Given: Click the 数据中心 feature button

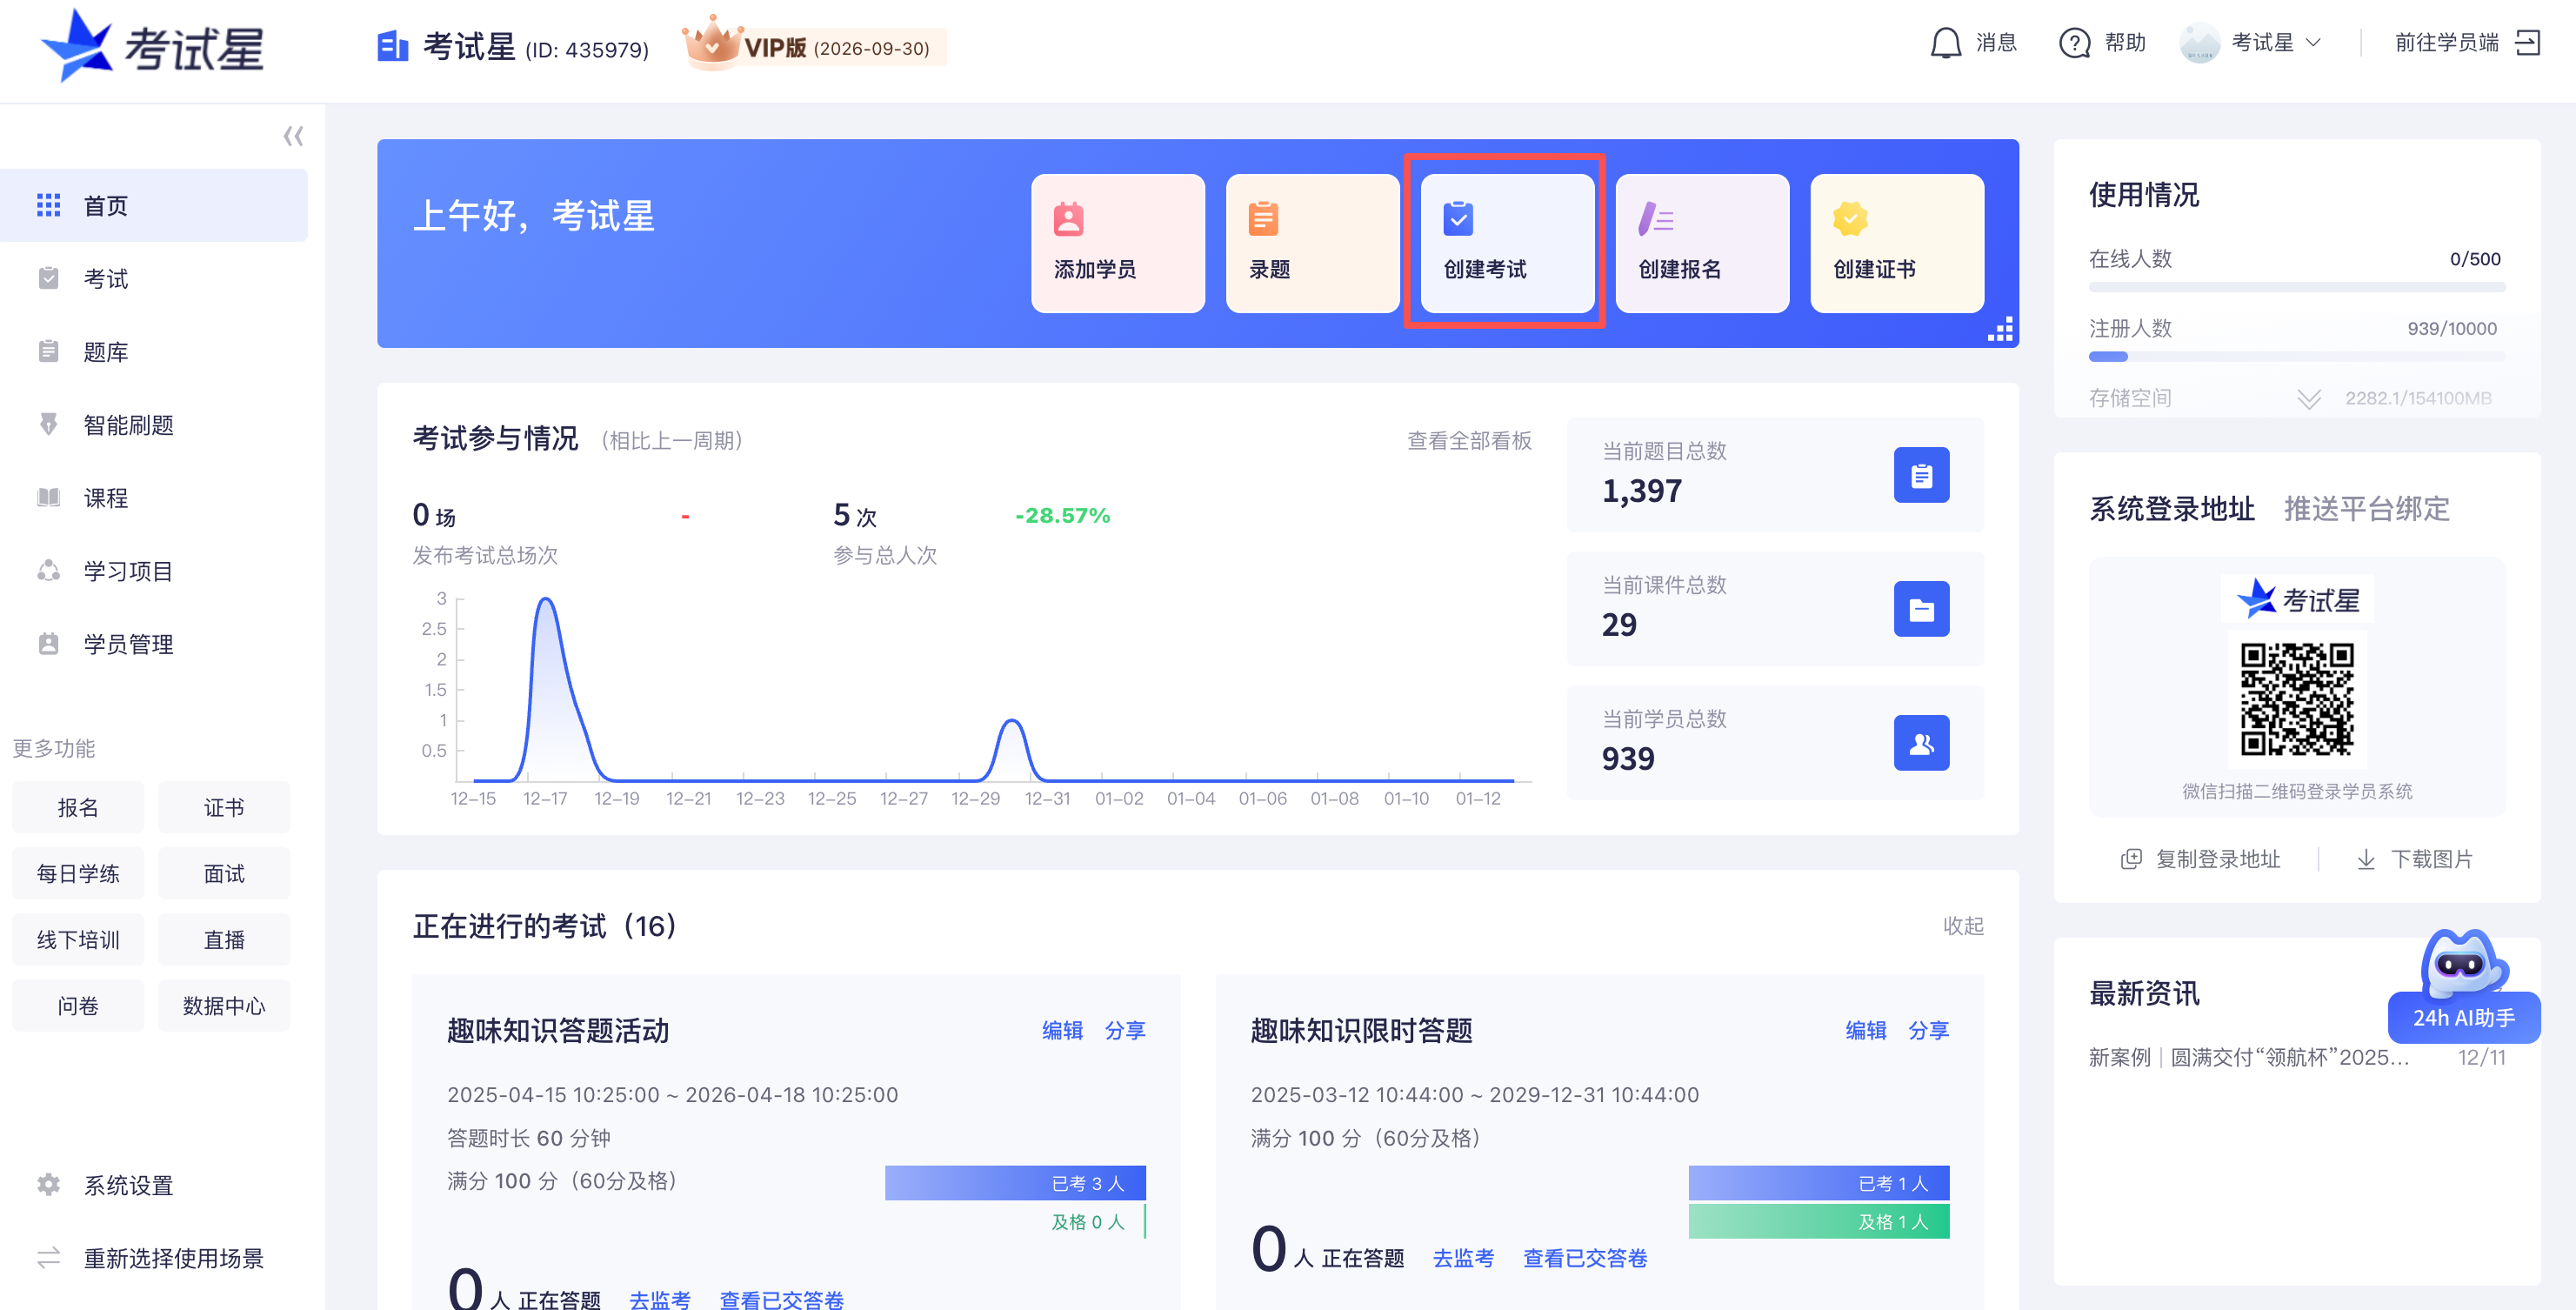Looking at the screenshot, I should [x=224, y=1006].
